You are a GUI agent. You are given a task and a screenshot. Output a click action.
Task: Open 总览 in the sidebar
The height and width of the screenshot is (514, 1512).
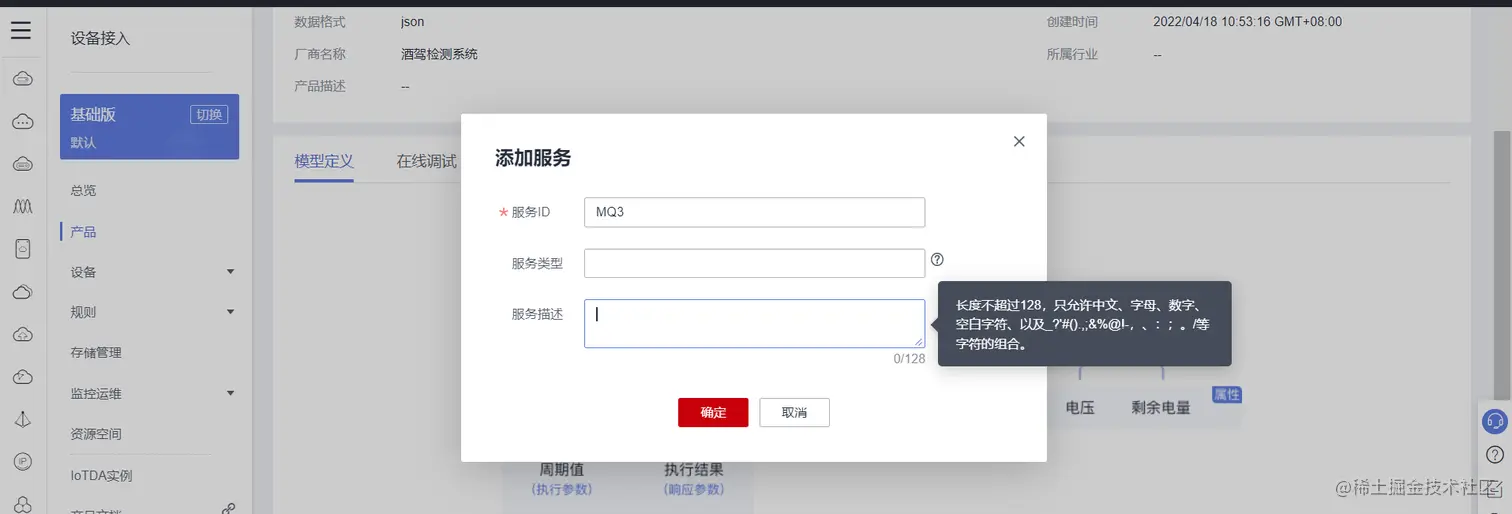(x=84, y=190)
